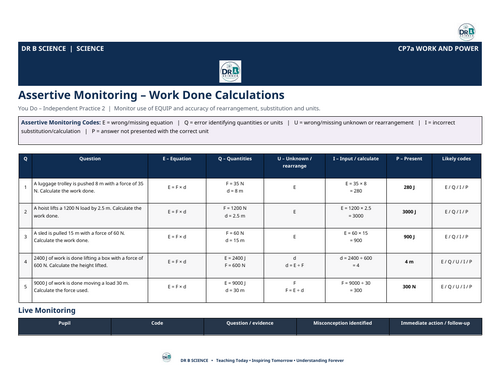The image size is (500, 386).
Task: Click the hoist lifts 1200 N load question
Action: (88, 212)
